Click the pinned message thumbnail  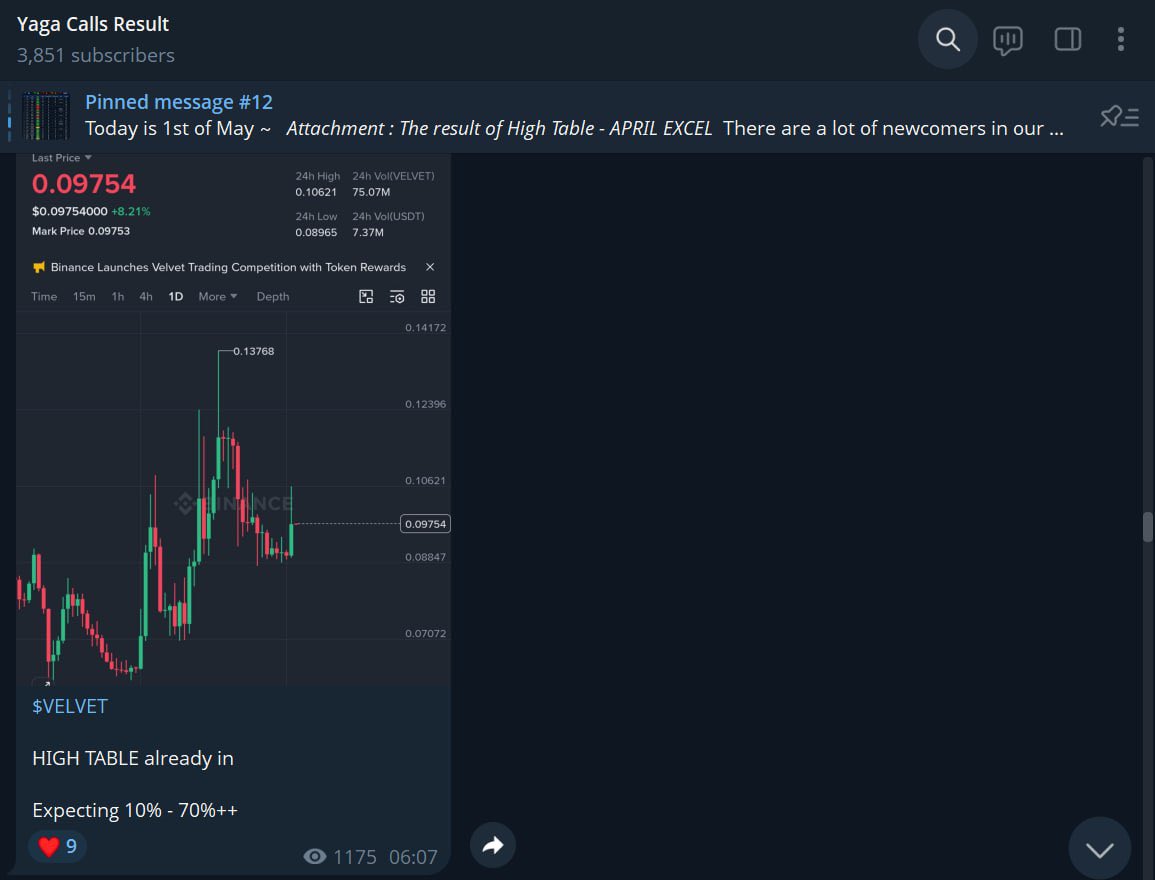[46, 116]
